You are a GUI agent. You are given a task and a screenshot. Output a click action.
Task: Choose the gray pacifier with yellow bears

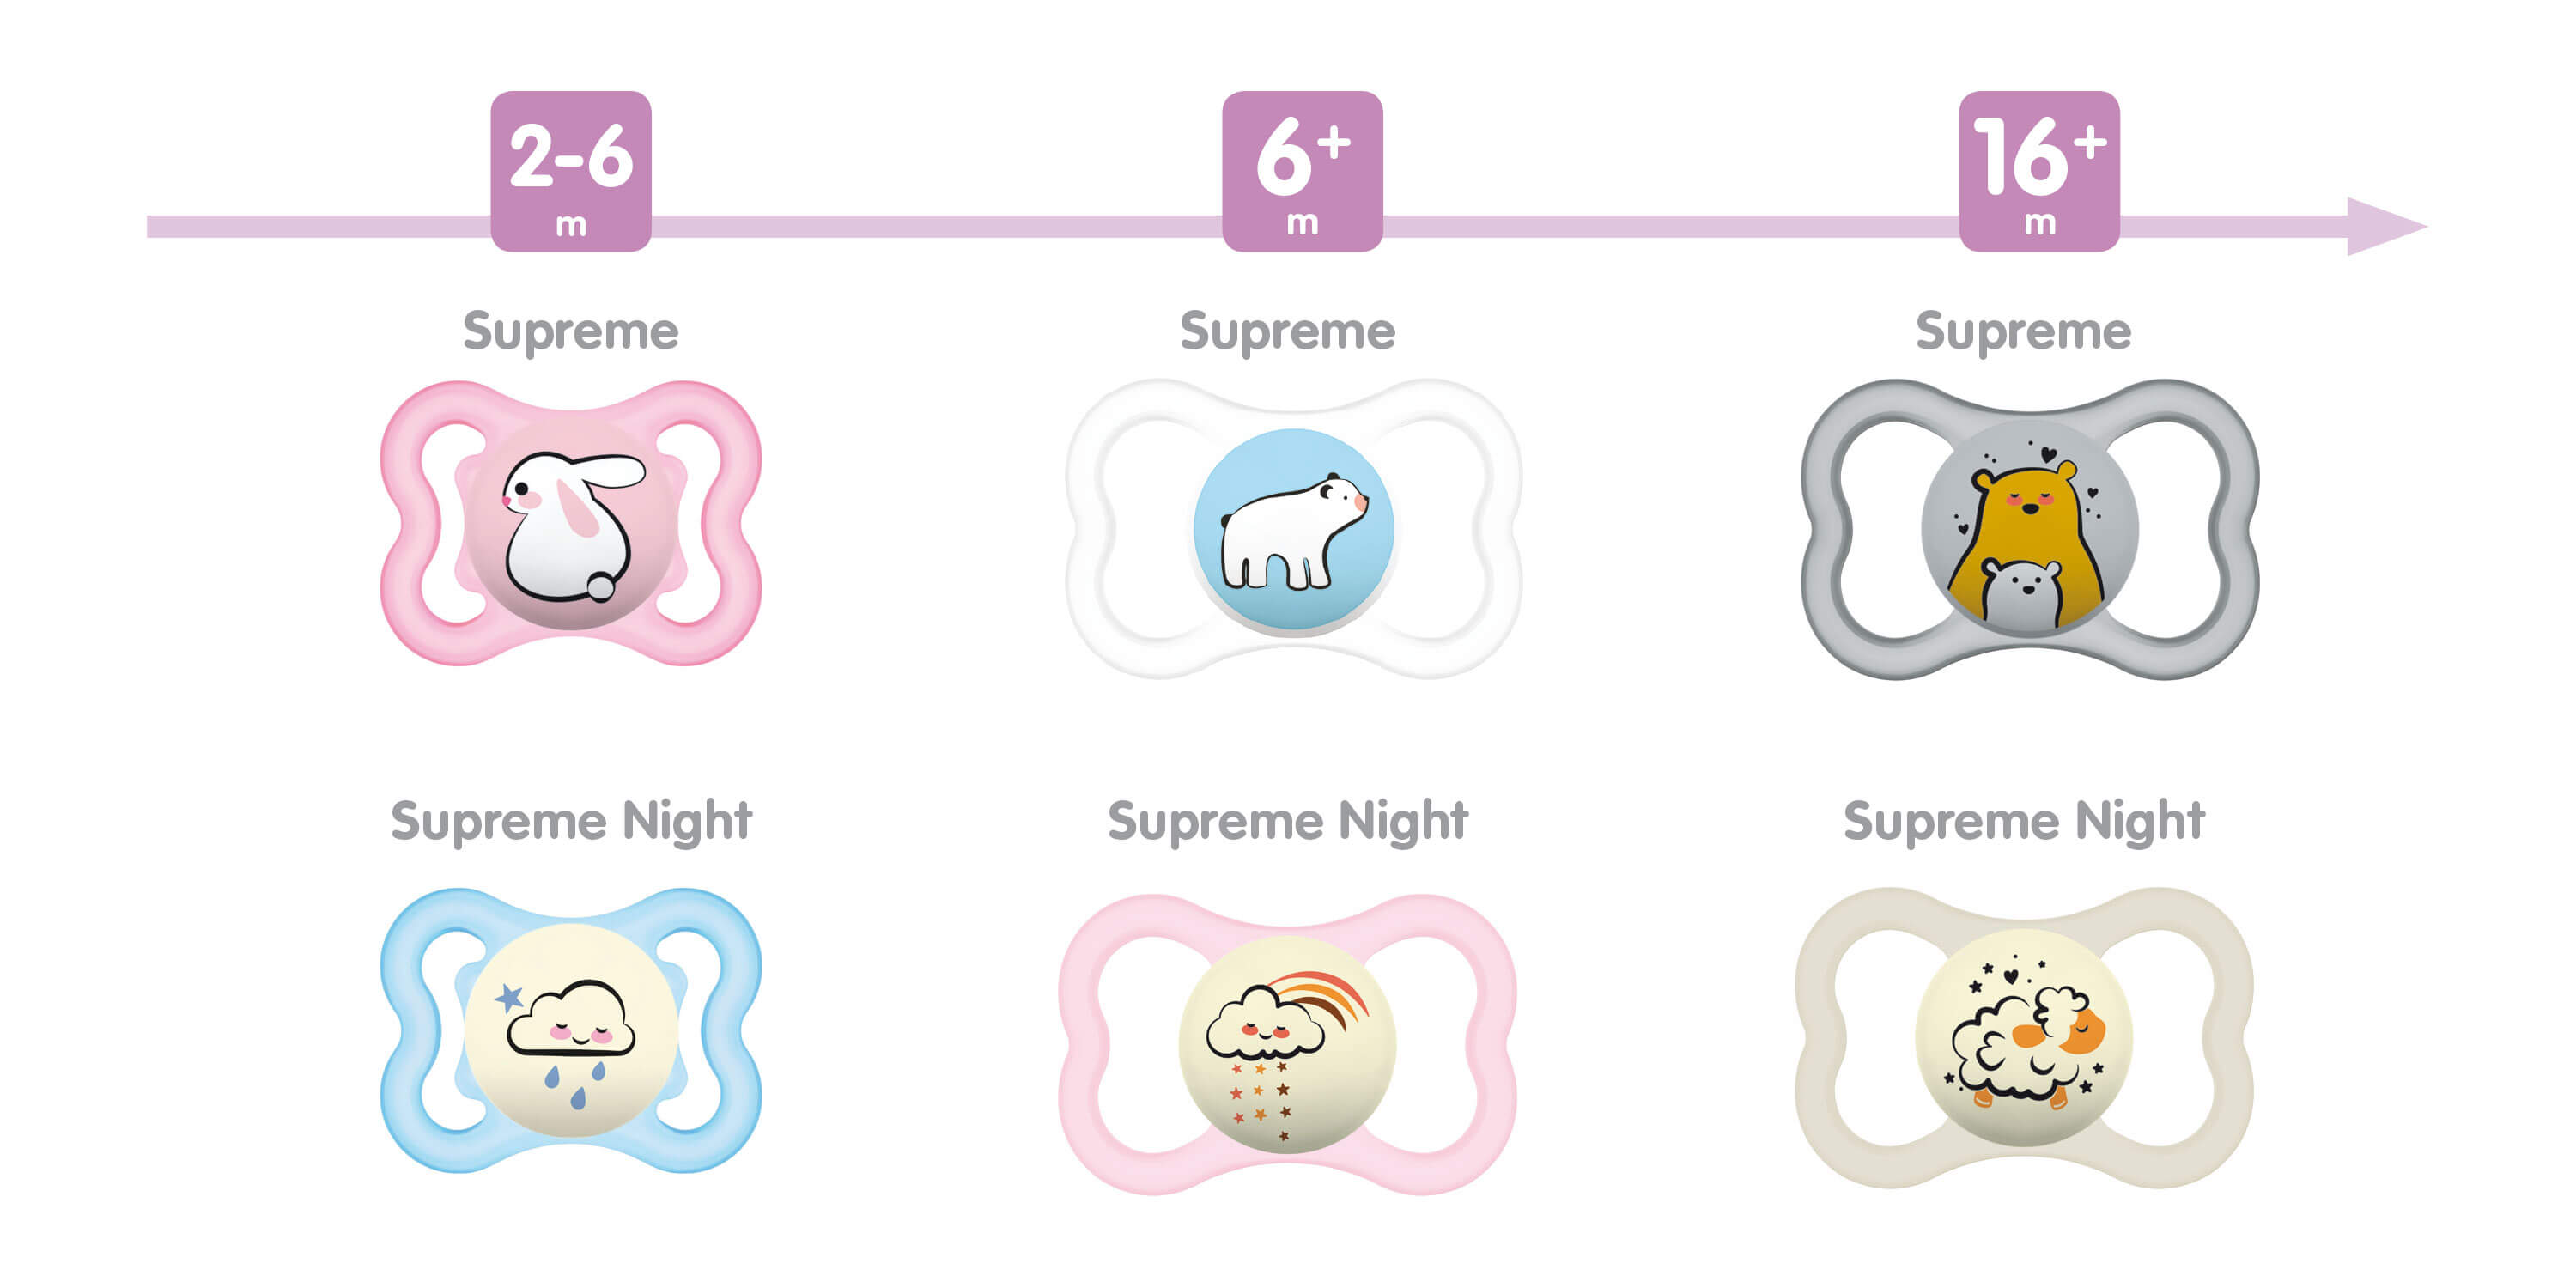tap(2029, 529)
